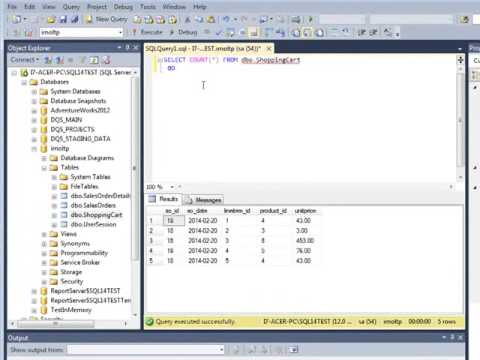The height and width of the screenshot is (360, 480).
Task: Select dbo.UserSession table
Action: point(93,224)
